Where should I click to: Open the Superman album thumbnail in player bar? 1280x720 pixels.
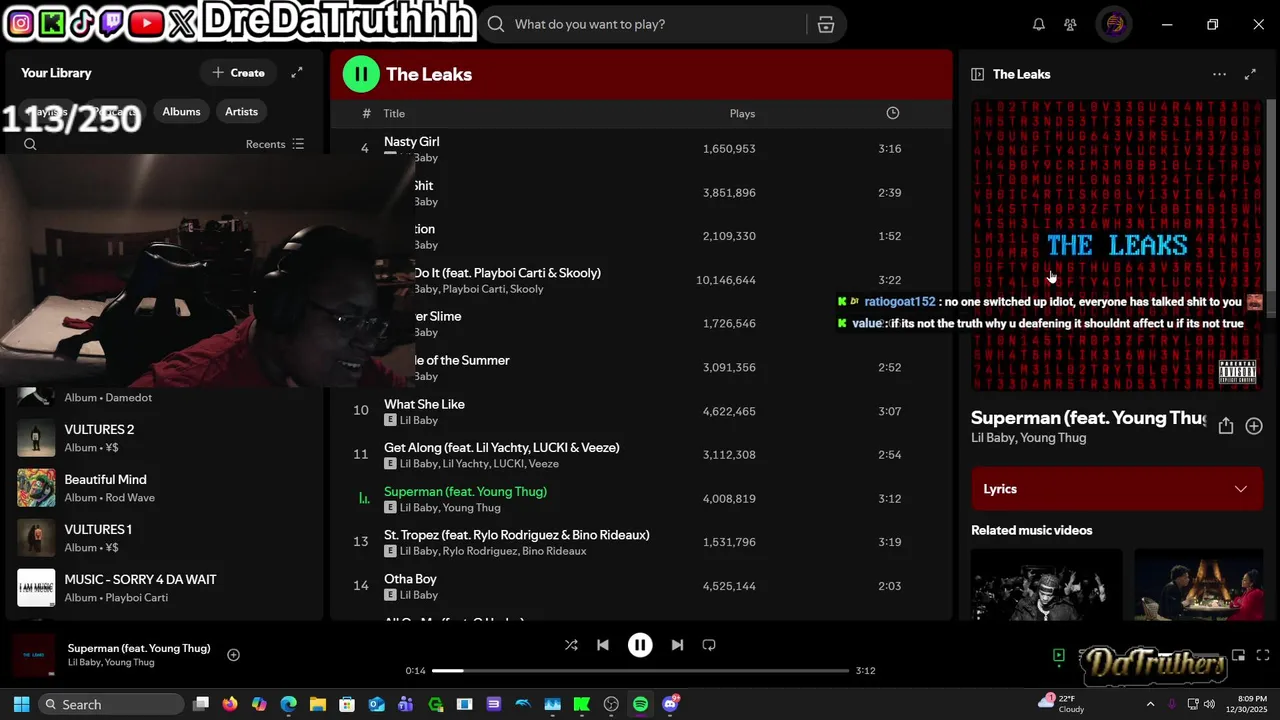point(33,655)
